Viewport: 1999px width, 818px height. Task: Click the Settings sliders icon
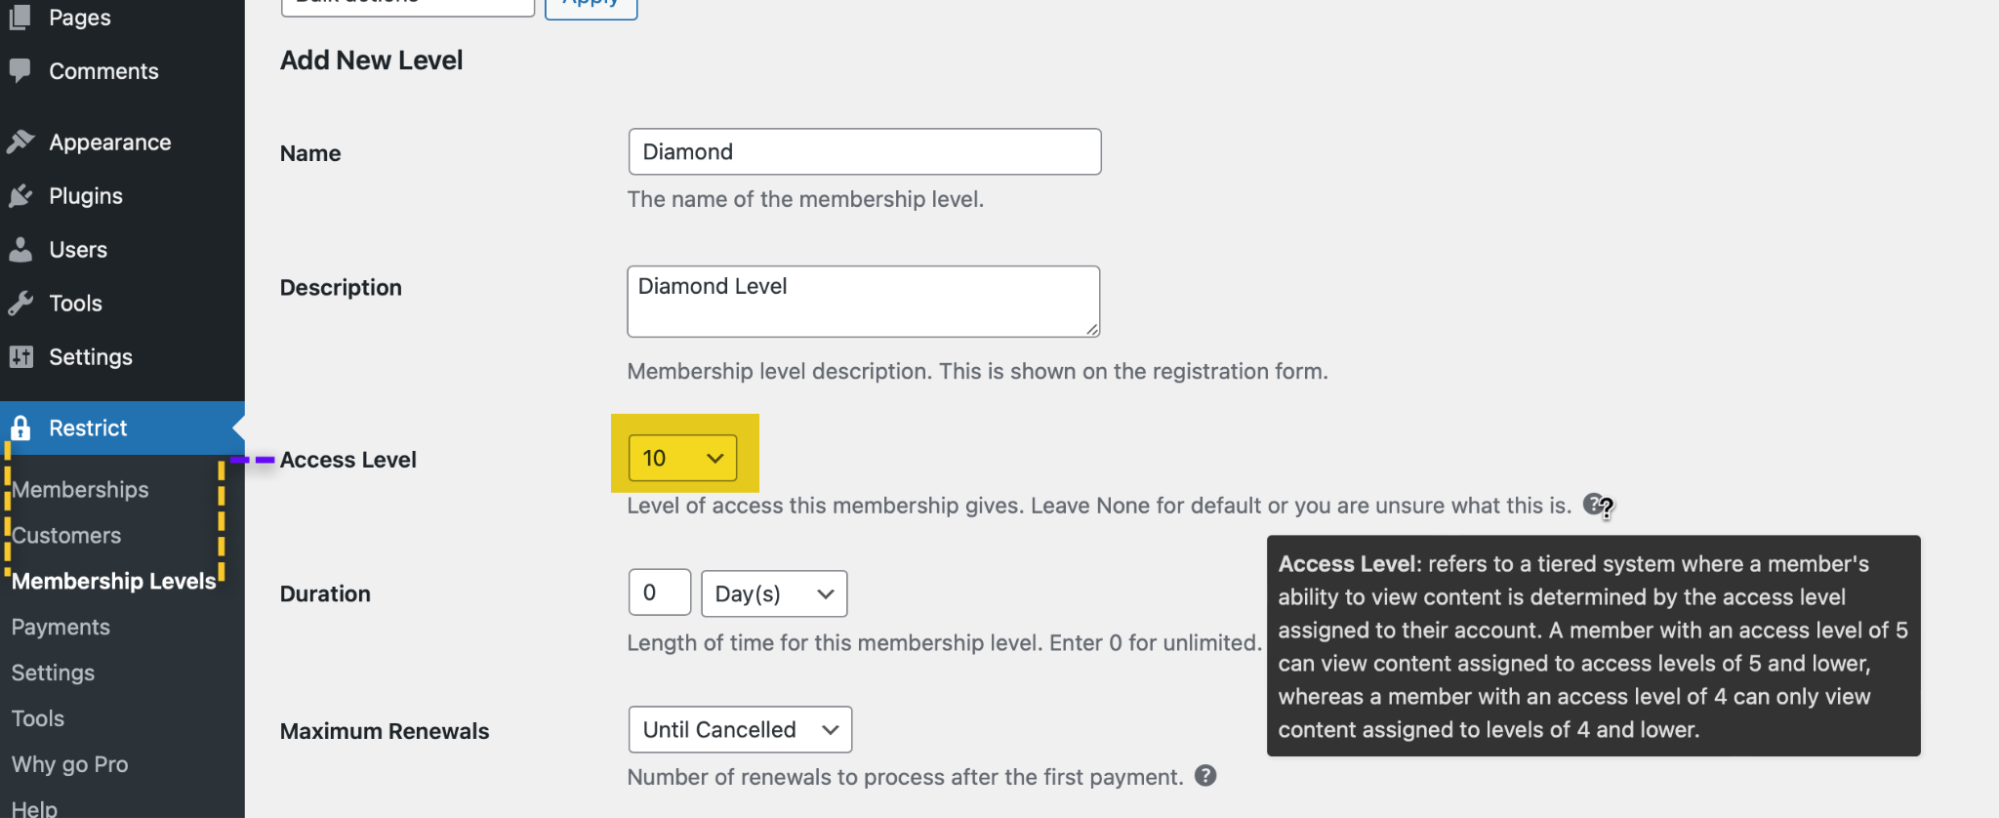coord(20,357)
